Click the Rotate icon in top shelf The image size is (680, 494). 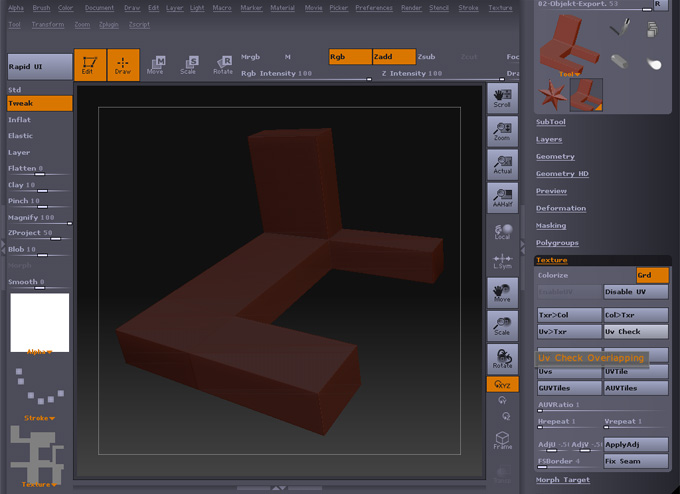click(x=222, y=65)
